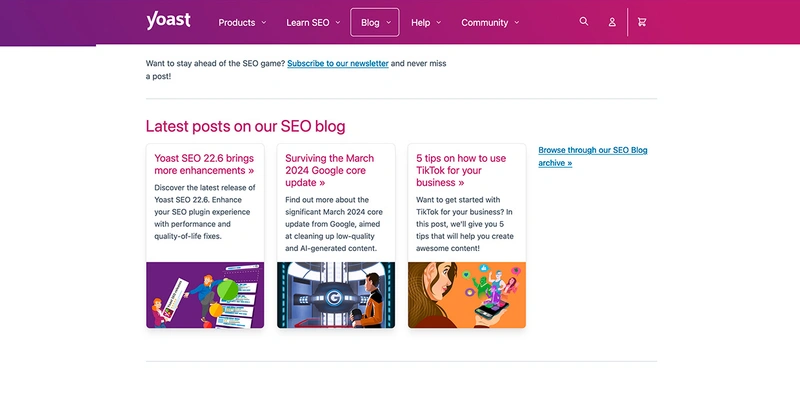Image resolution: width=800 pixels, height=407 pixels.
Task: Open the shopping cart icon
Action: [642, 22]
